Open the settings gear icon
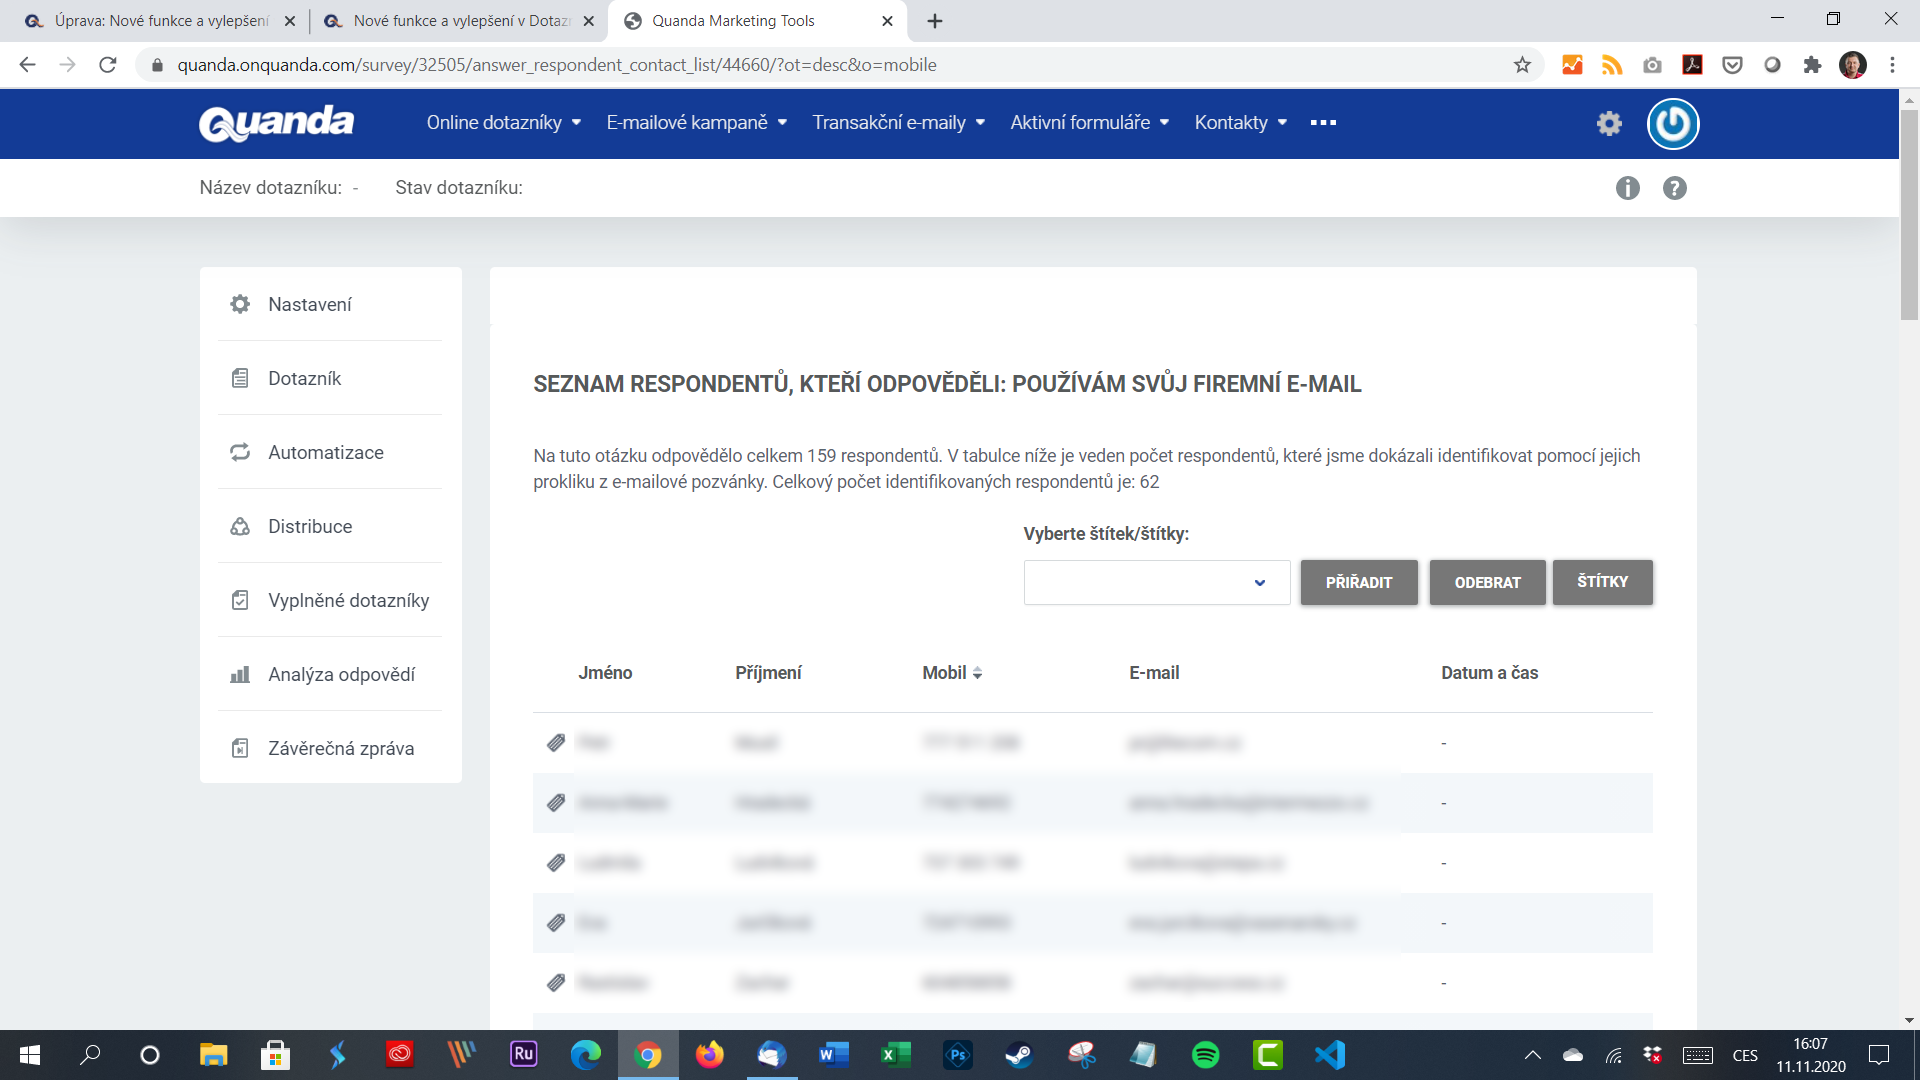The image size is (1920, 1080). (1609, 123)
